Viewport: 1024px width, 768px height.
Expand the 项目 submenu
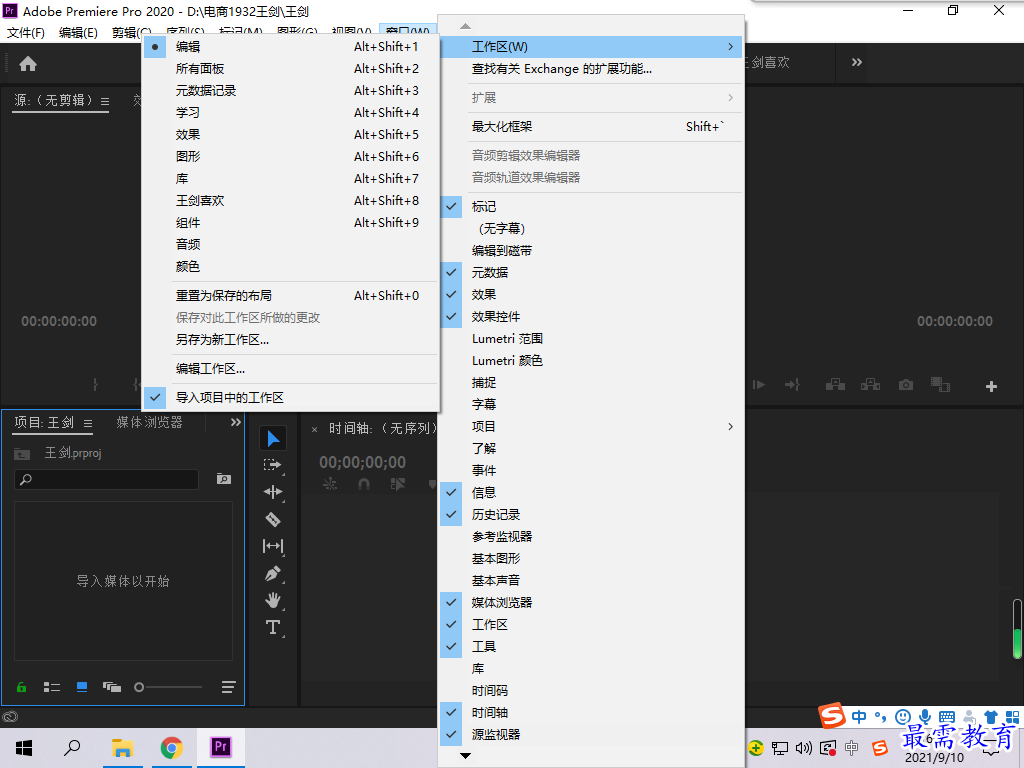click(x=591, y=426)
